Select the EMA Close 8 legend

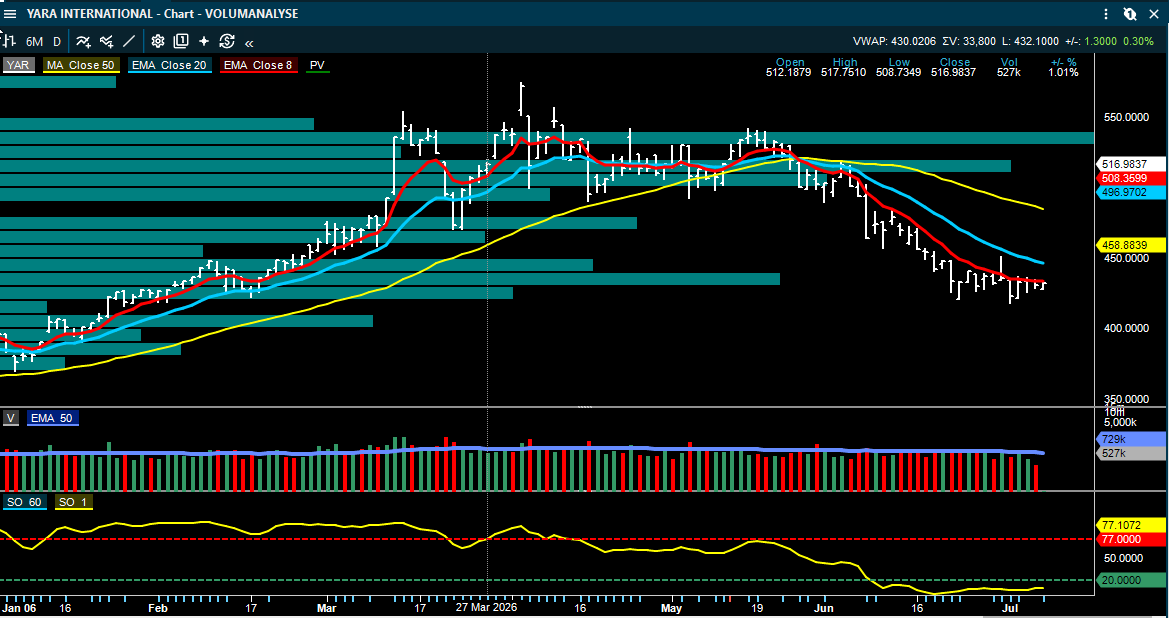(x=258, y=65)
